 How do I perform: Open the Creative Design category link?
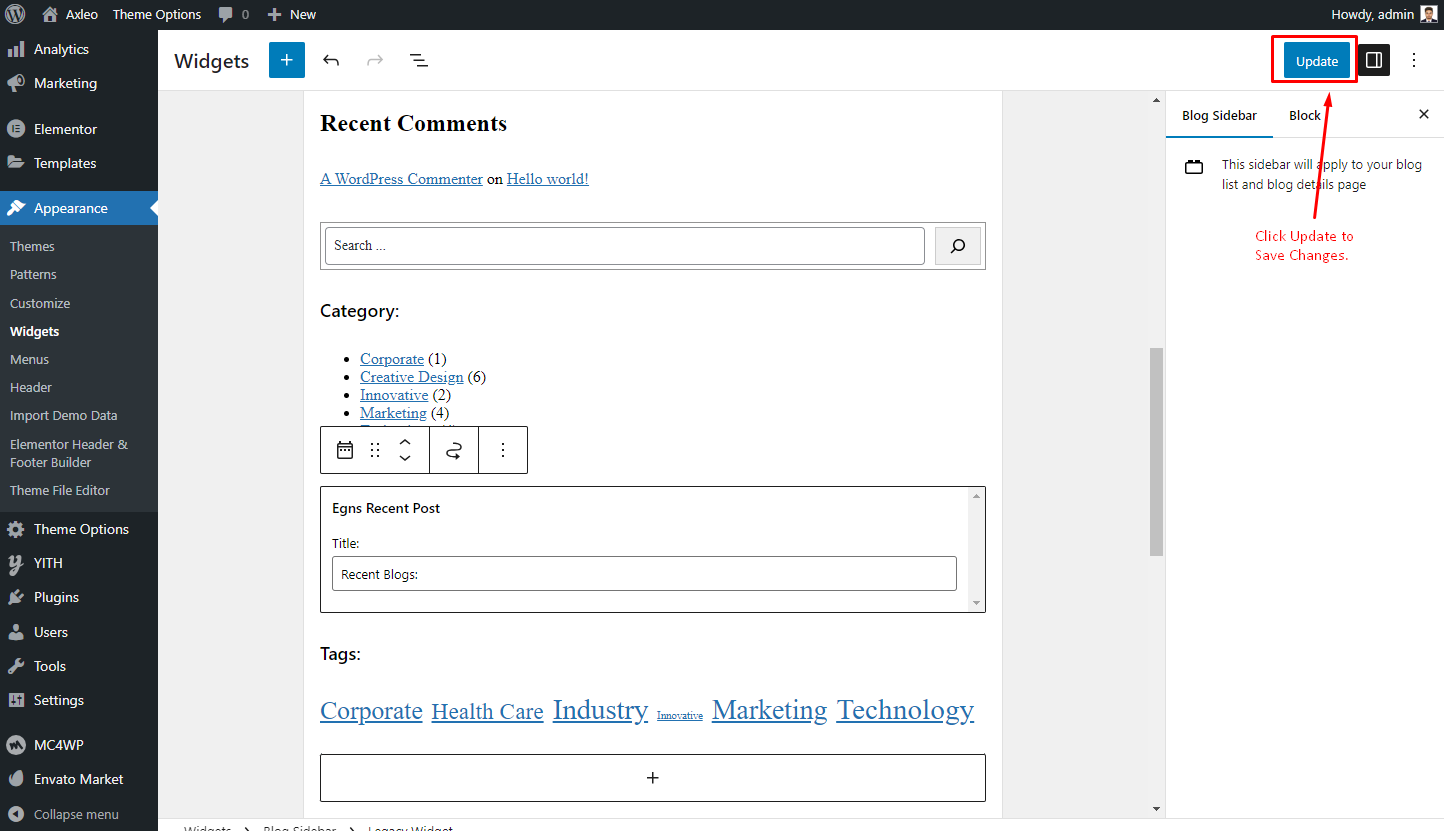(x=412, y=377)
